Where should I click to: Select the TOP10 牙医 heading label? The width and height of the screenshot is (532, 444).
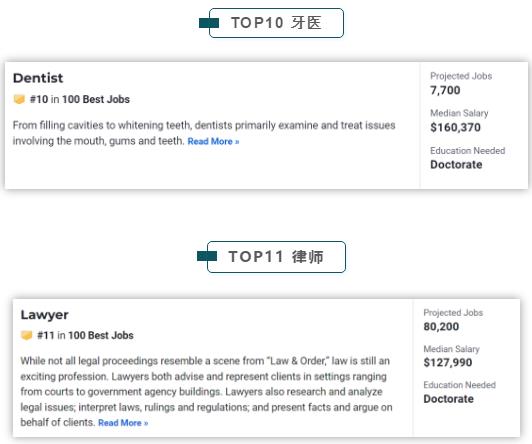coord(276,23)
